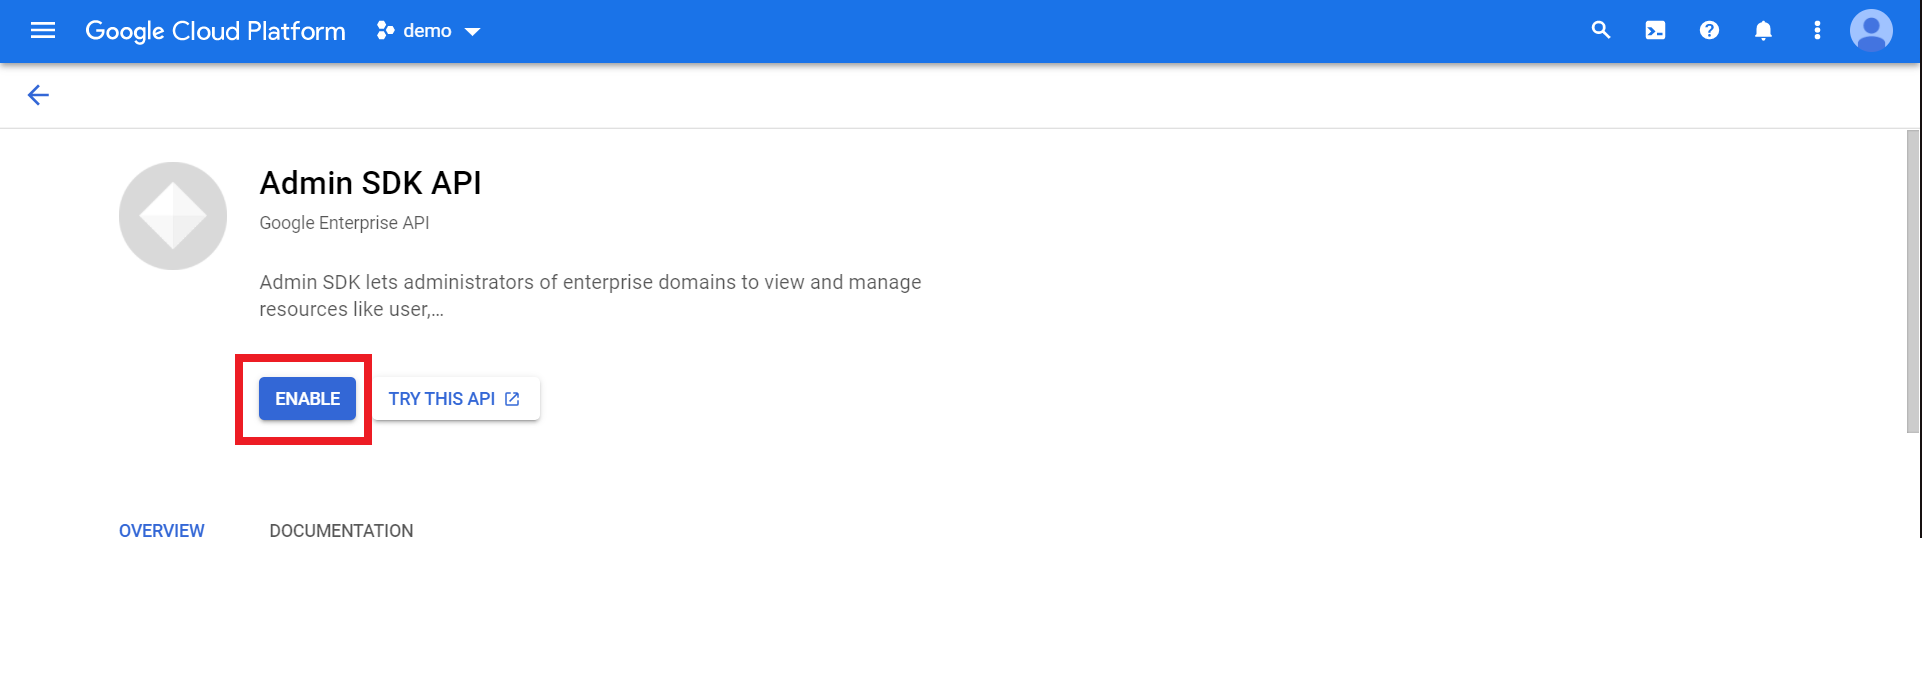Switch to the OVERVIEW tab
The width and height of the screenshot is (1922, 696).
[x=161, y=531]
